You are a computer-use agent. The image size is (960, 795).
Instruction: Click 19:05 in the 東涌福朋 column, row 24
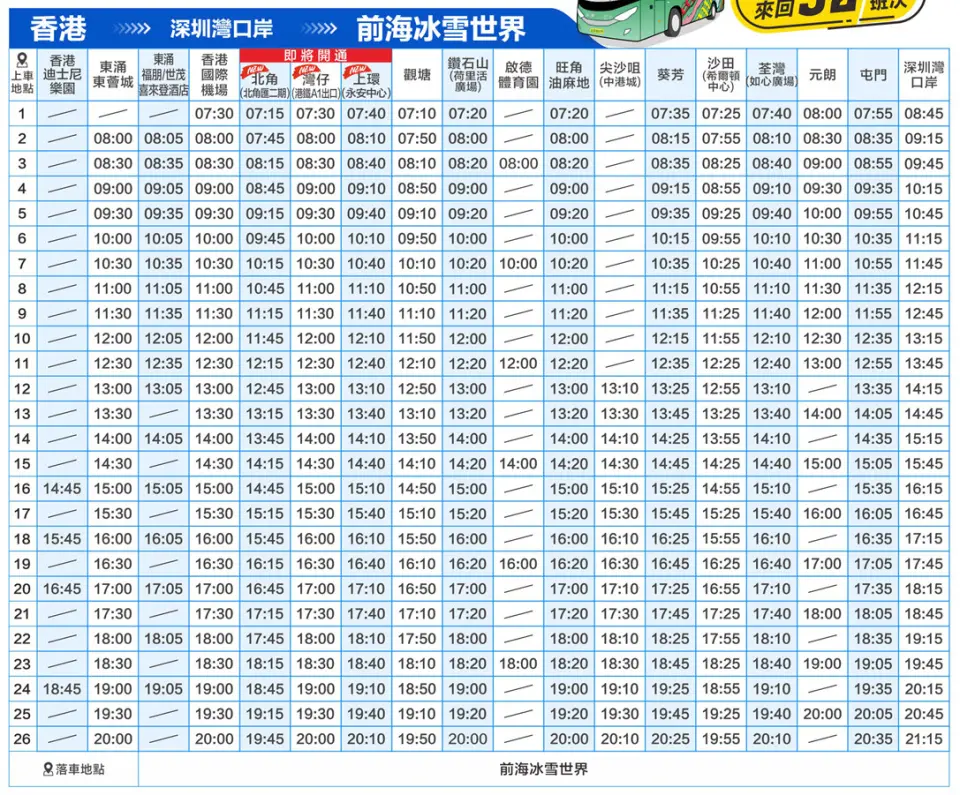point(163,689)
